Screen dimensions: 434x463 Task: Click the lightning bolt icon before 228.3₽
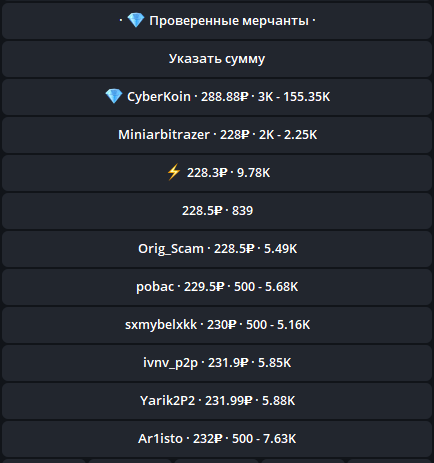click(x=173, y=172)
